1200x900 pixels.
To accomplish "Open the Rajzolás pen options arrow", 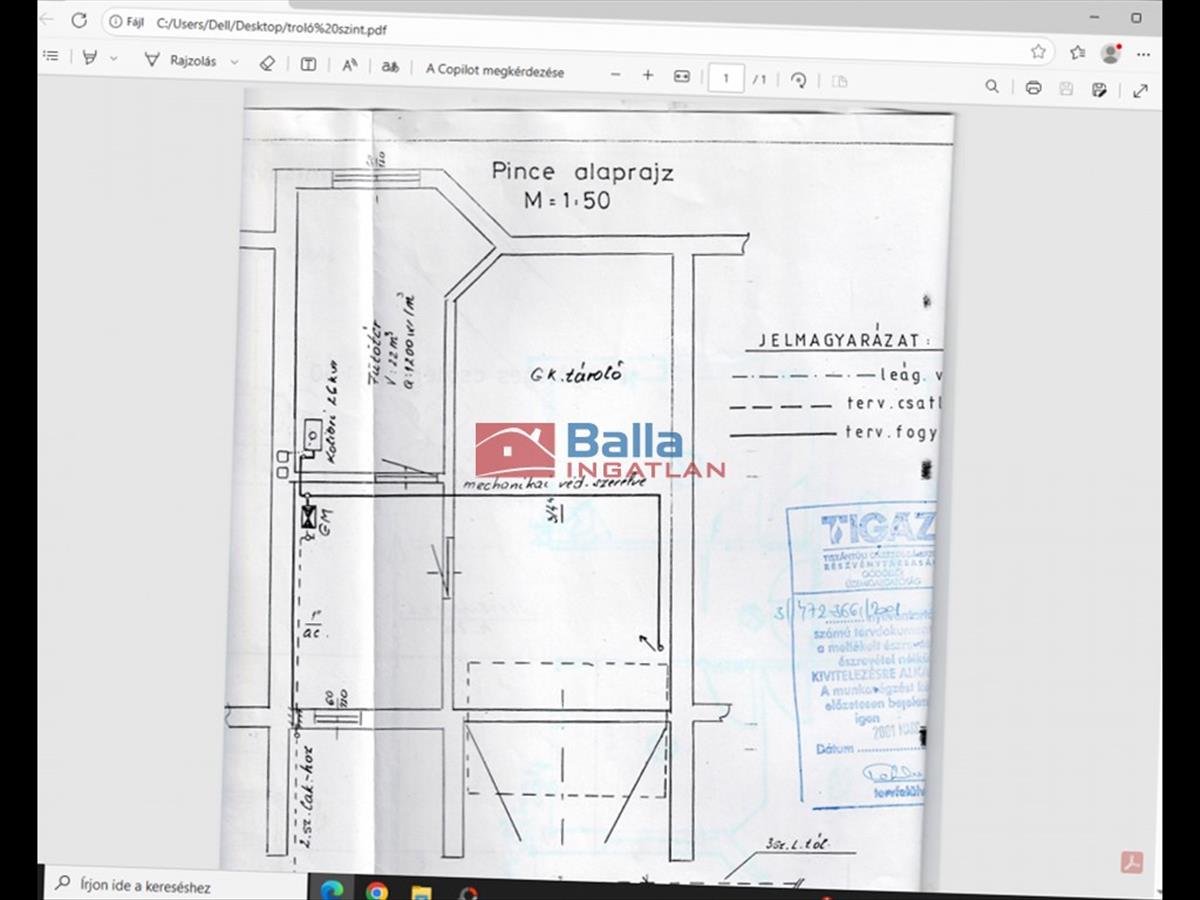I will (x=234, y=62).
